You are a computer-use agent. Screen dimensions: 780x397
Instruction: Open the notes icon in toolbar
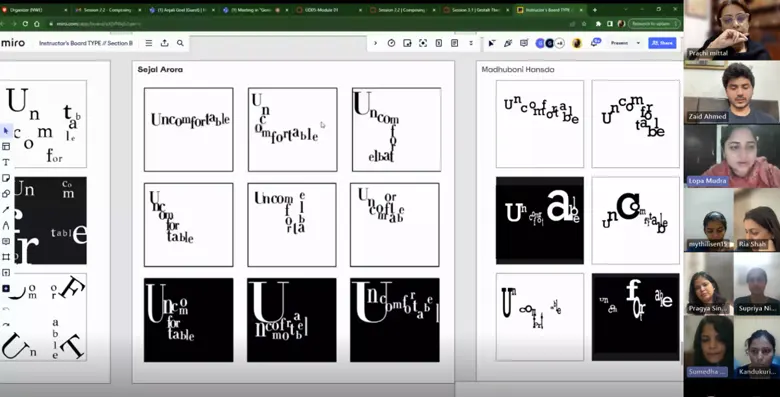pyautogui.click(x=455, y=43)
